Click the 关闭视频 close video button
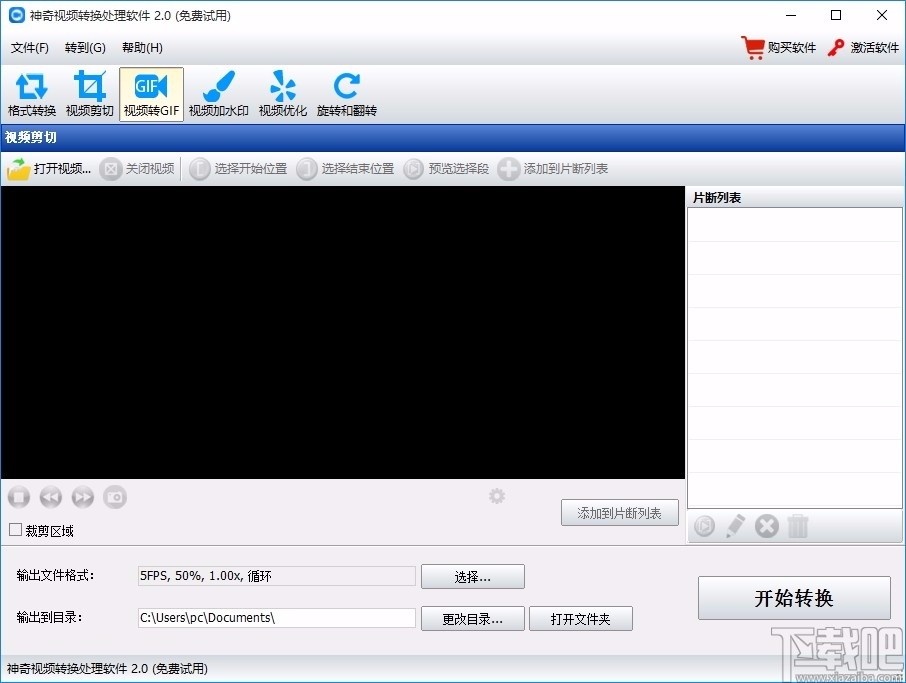Image resolution: width=906 pixels, height=683 pixels. 138,169
